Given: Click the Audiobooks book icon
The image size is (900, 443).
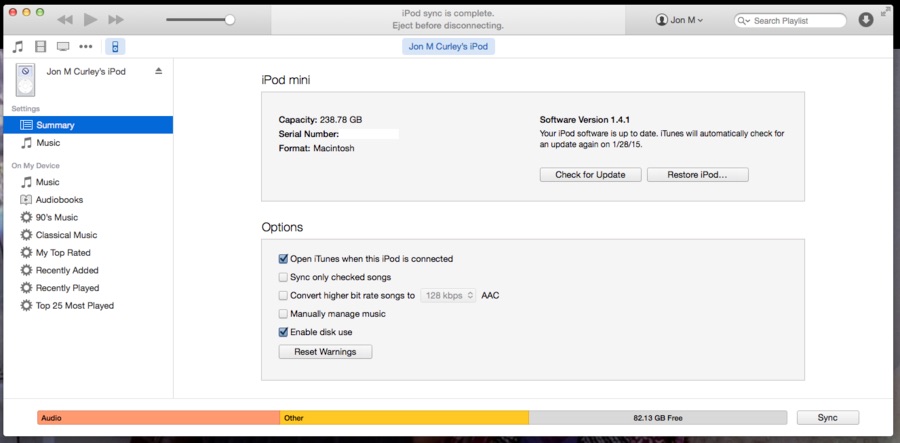Looking at the screenshot, I should (26, 200).
